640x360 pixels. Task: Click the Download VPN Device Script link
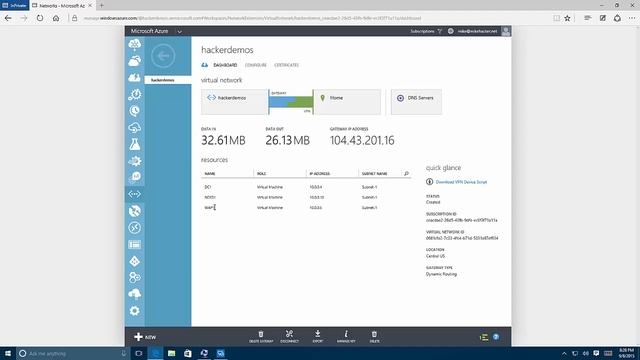[461, 182]
